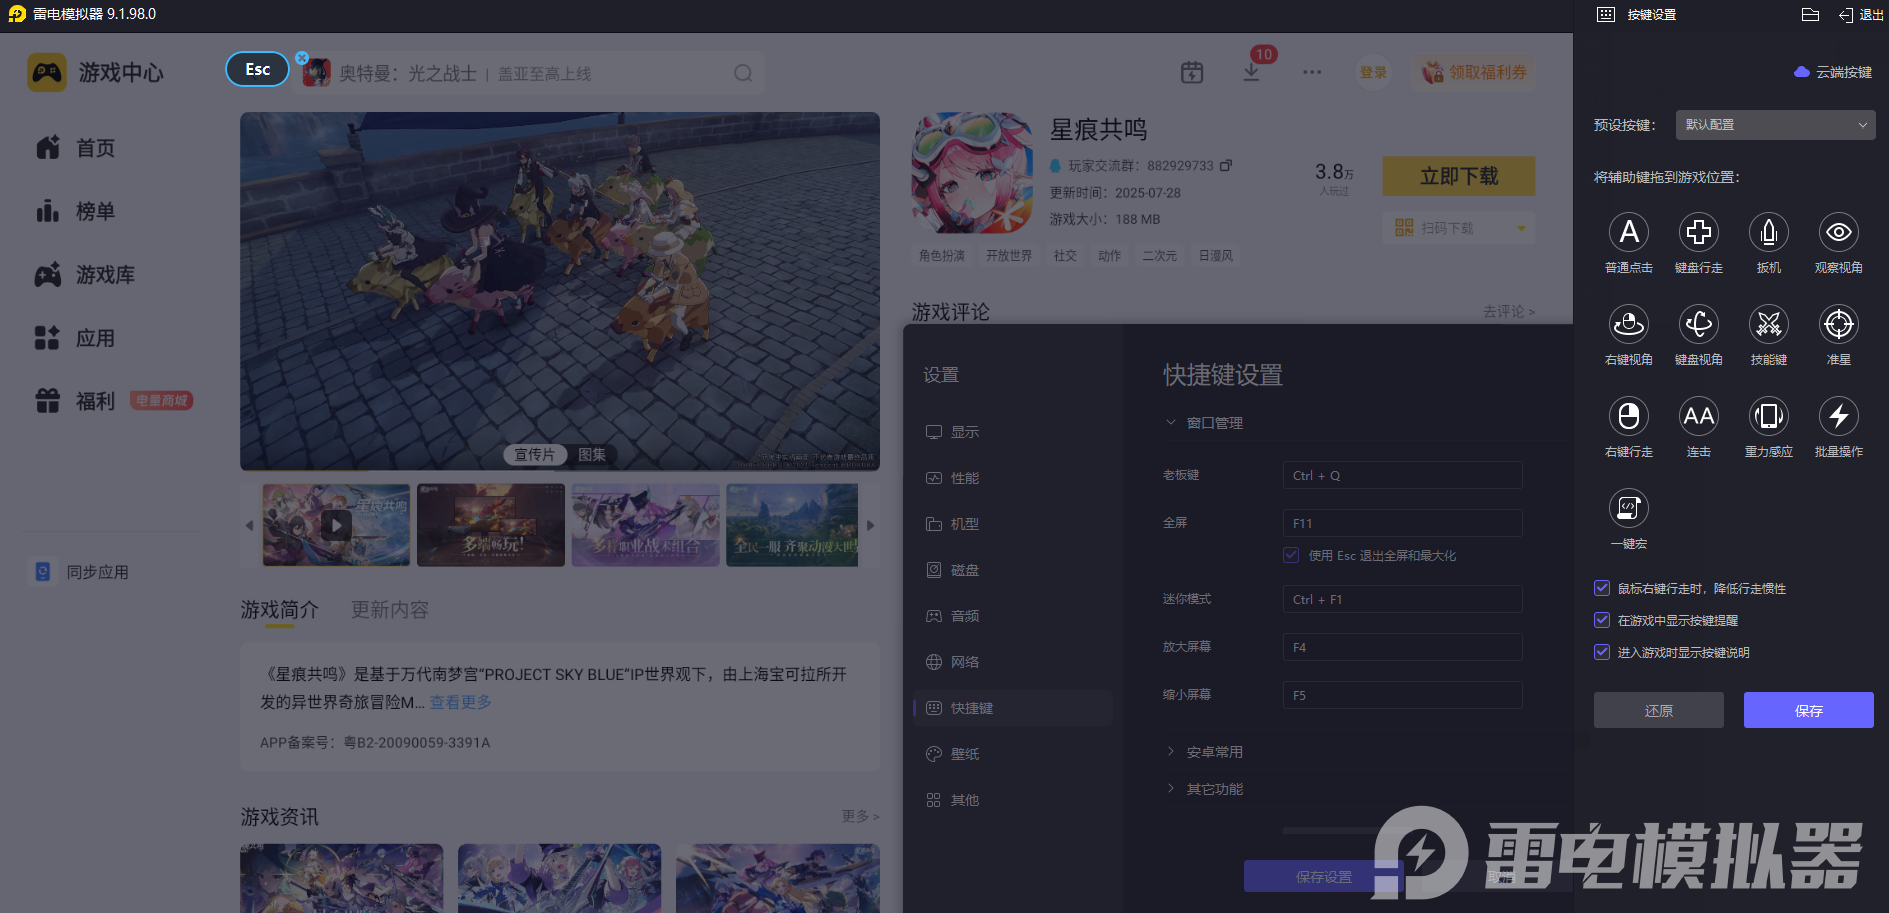Toggle 鼠标右键行走时,降低行走惯性 checkbox

point(1602,588)
